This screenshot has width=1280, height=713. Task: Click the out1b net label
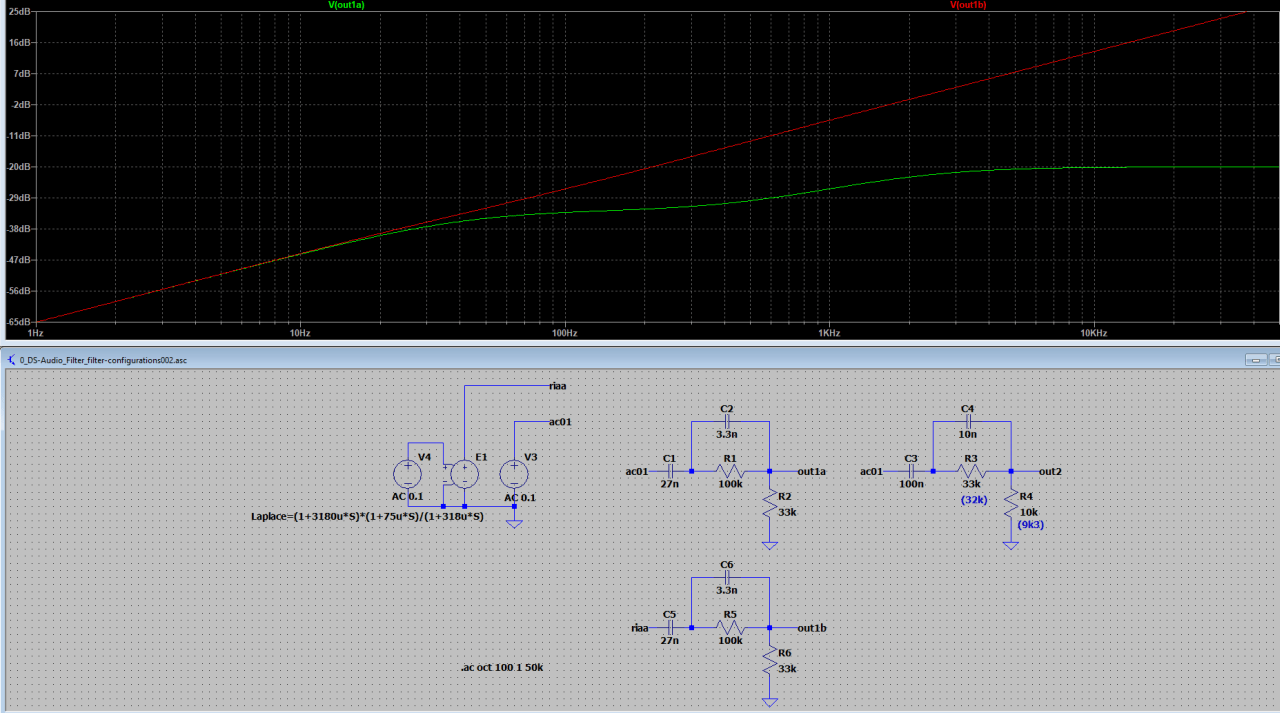pos(812,628)
